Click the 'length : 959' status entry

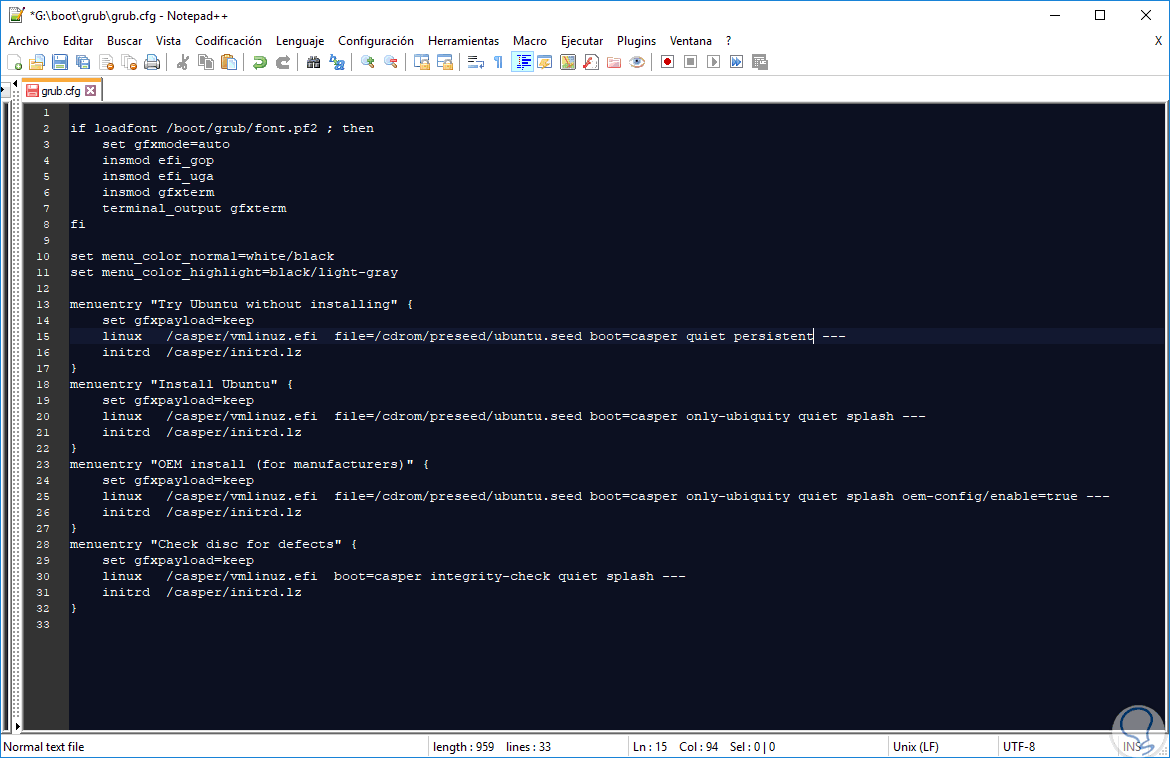(463, 747)
